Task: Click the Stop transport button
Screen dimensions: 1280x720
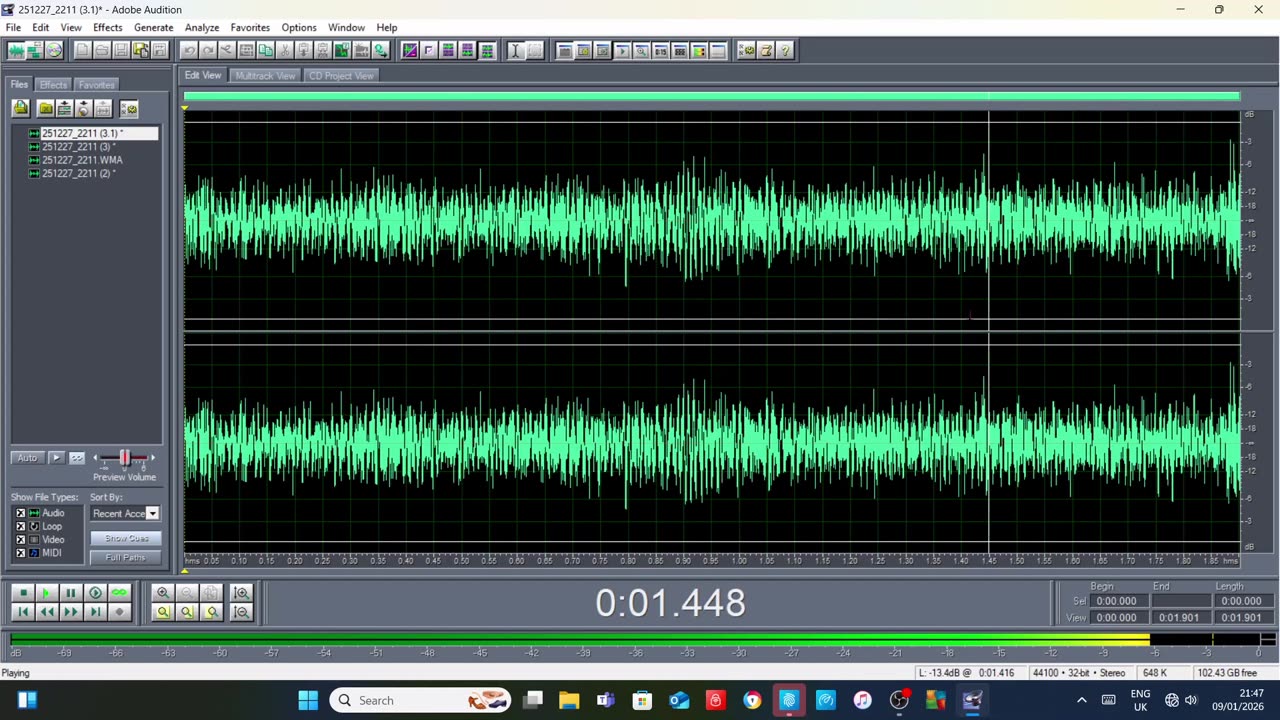Action: [23, 593]
